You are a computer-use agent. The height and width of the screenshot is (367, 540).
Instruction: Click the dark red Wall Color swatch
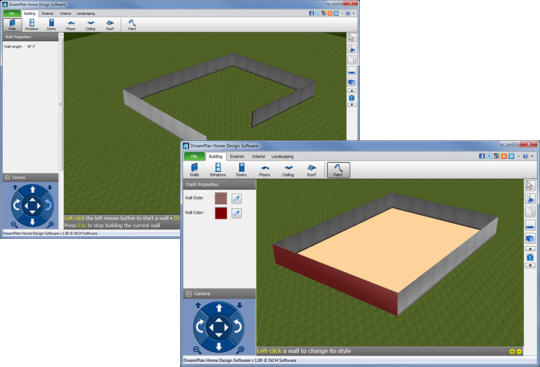coord(221,213)
